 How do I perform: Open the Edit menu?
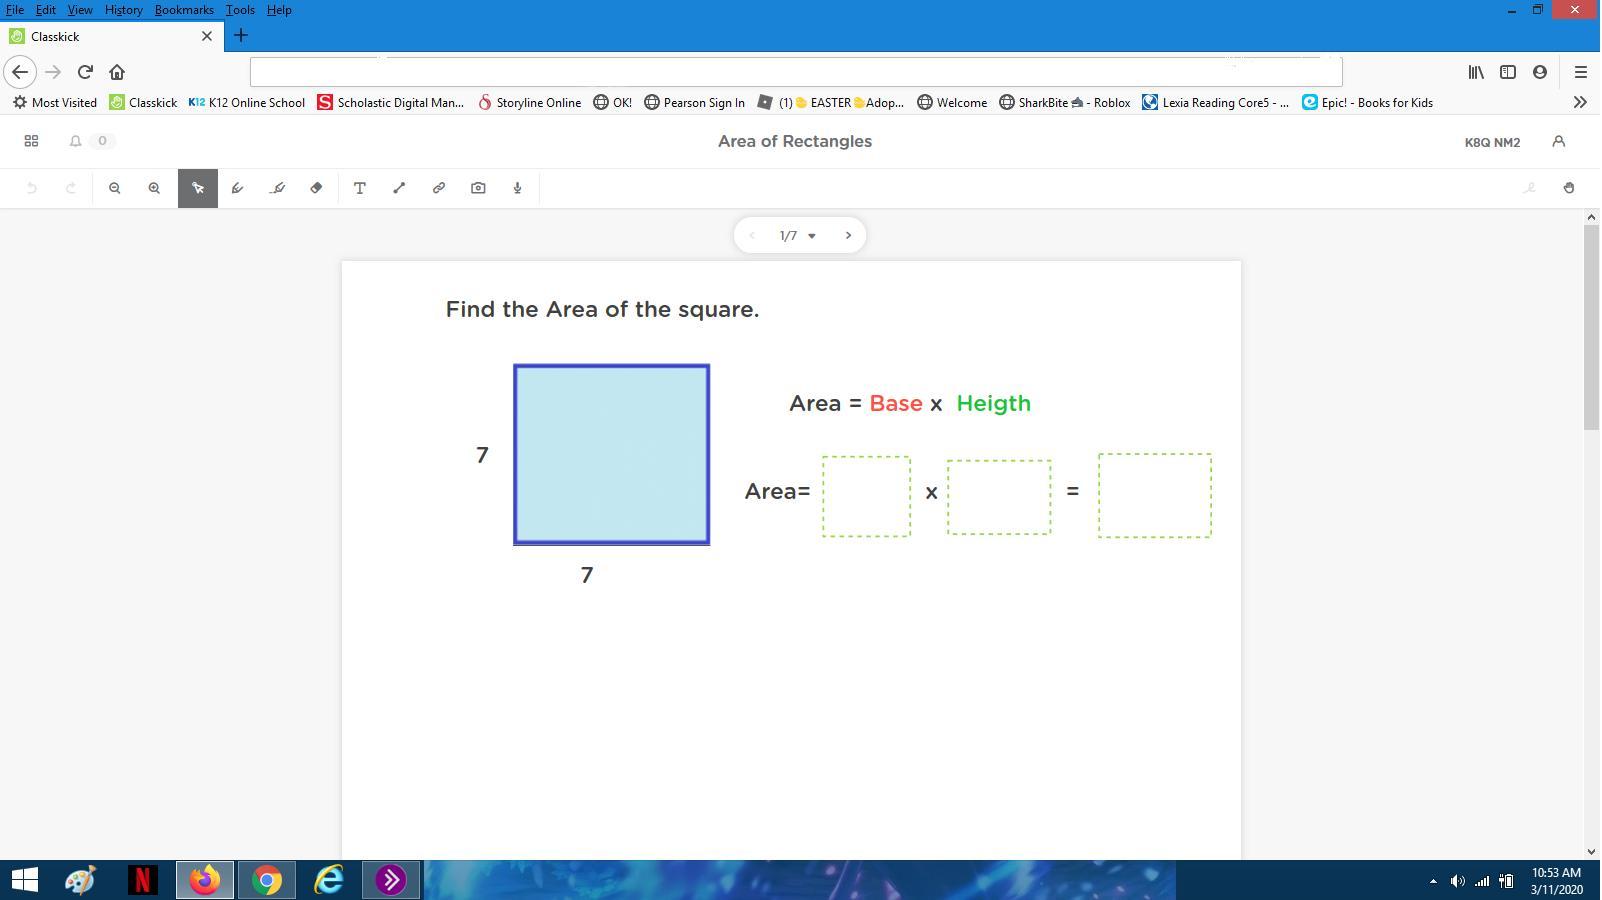[x=46, y=10]
